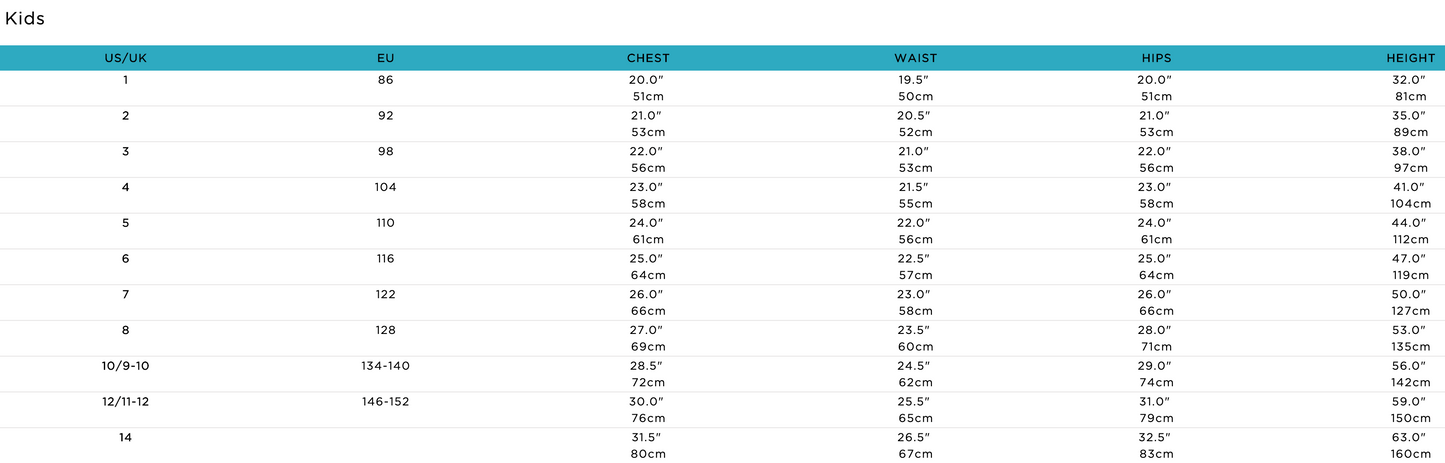Select the US/UK column header

tap(125, 58)
